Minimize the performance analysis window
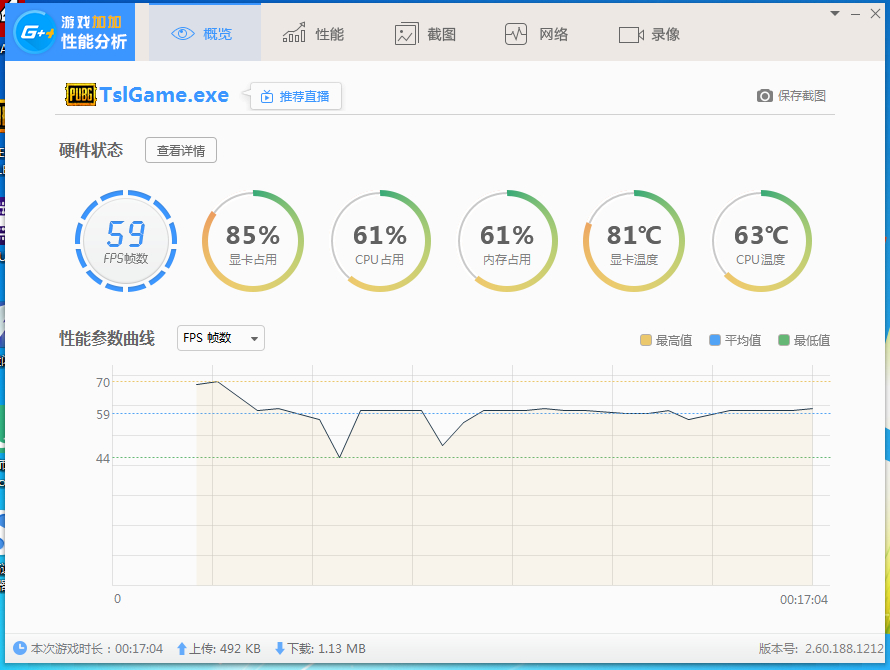 (855, 14)
